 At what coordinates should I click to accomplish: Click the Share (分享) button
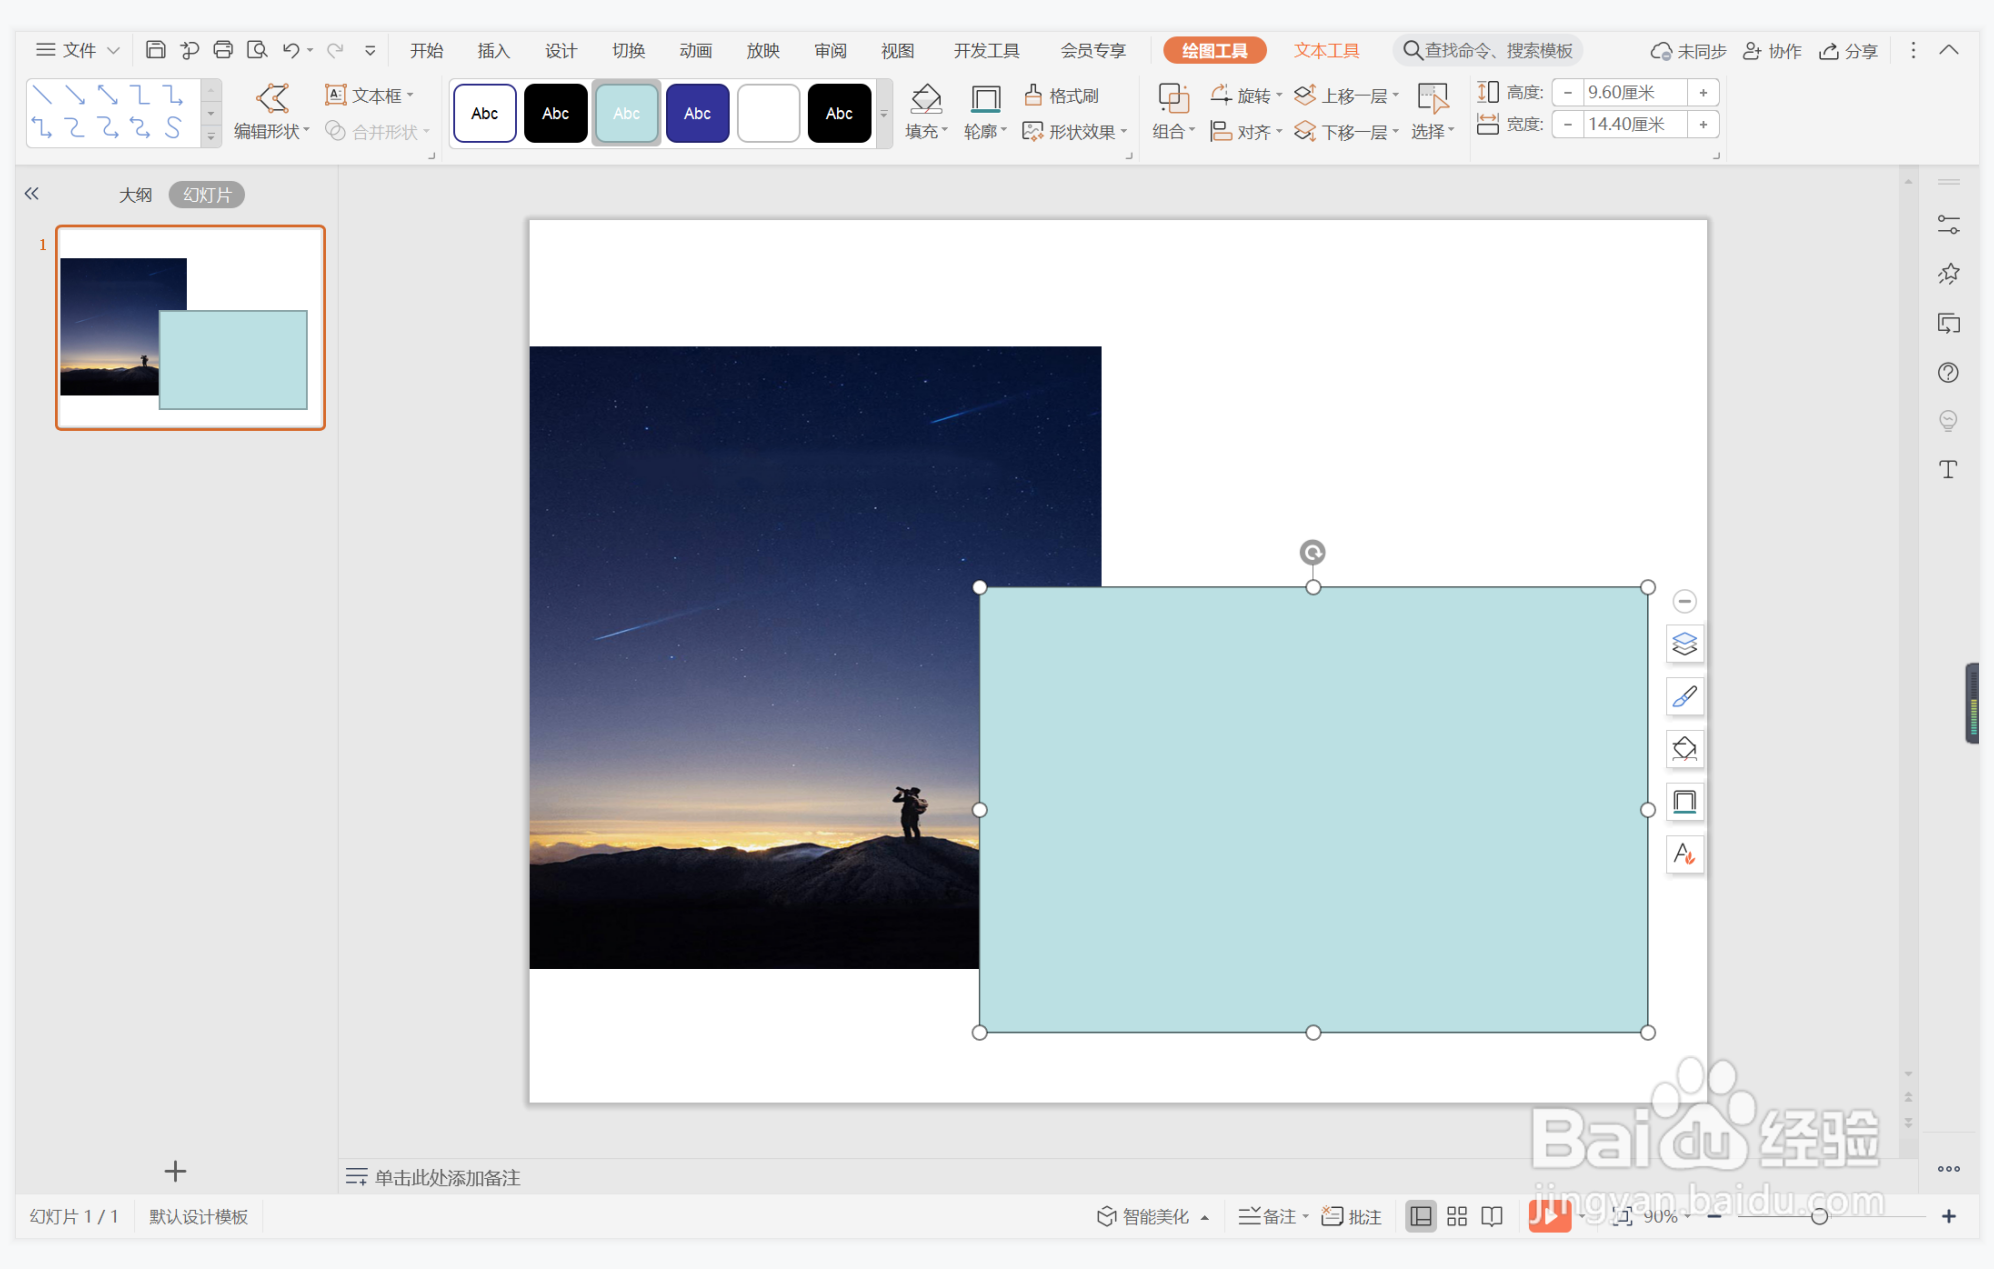pos(1849,50)
